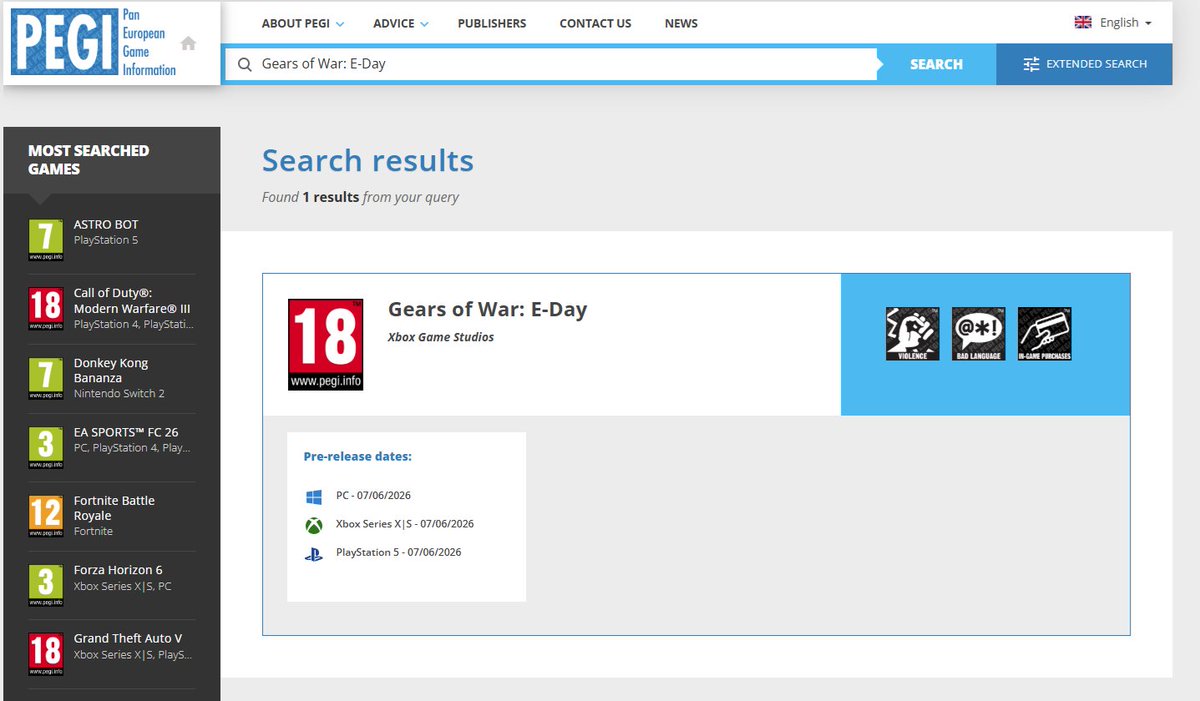Click the PEGI logo
1200x701 pixels.
[93, 43]
